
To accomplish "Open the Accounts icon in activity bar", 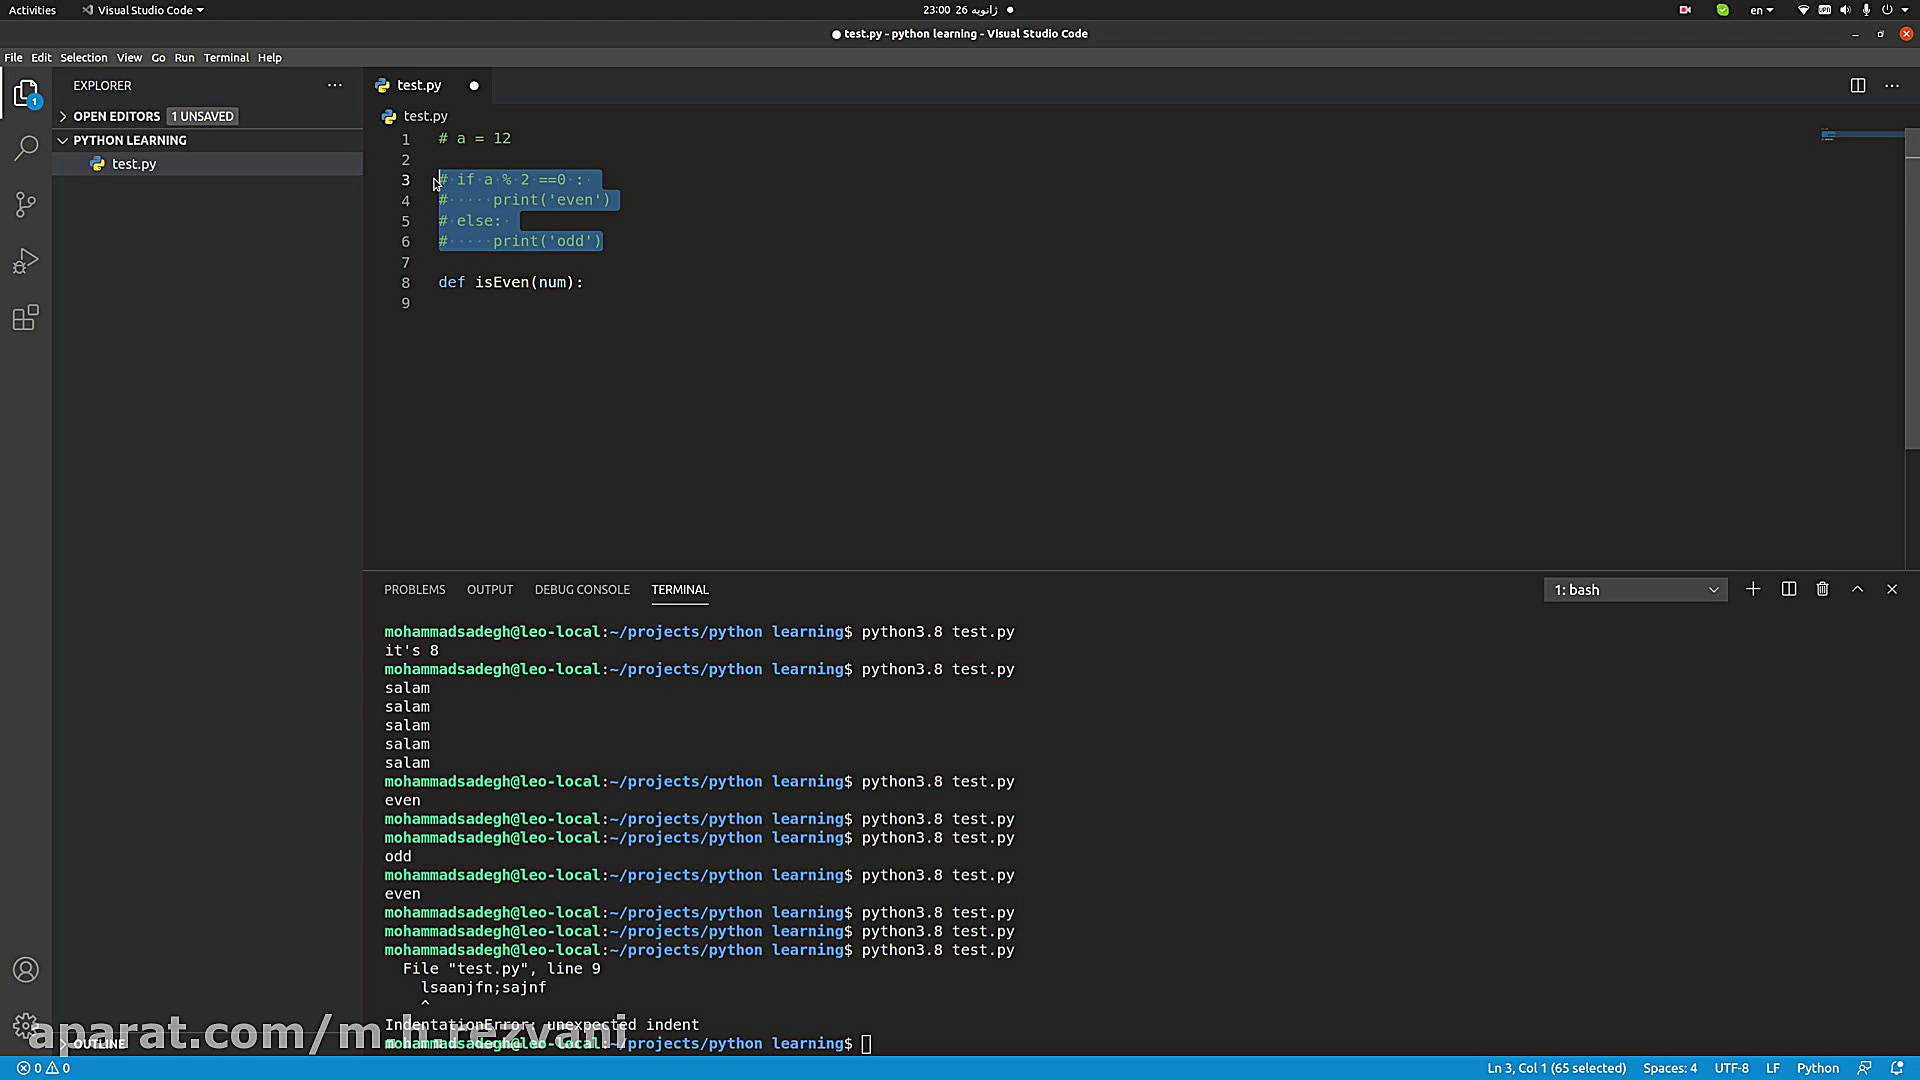I will (26, 970).
